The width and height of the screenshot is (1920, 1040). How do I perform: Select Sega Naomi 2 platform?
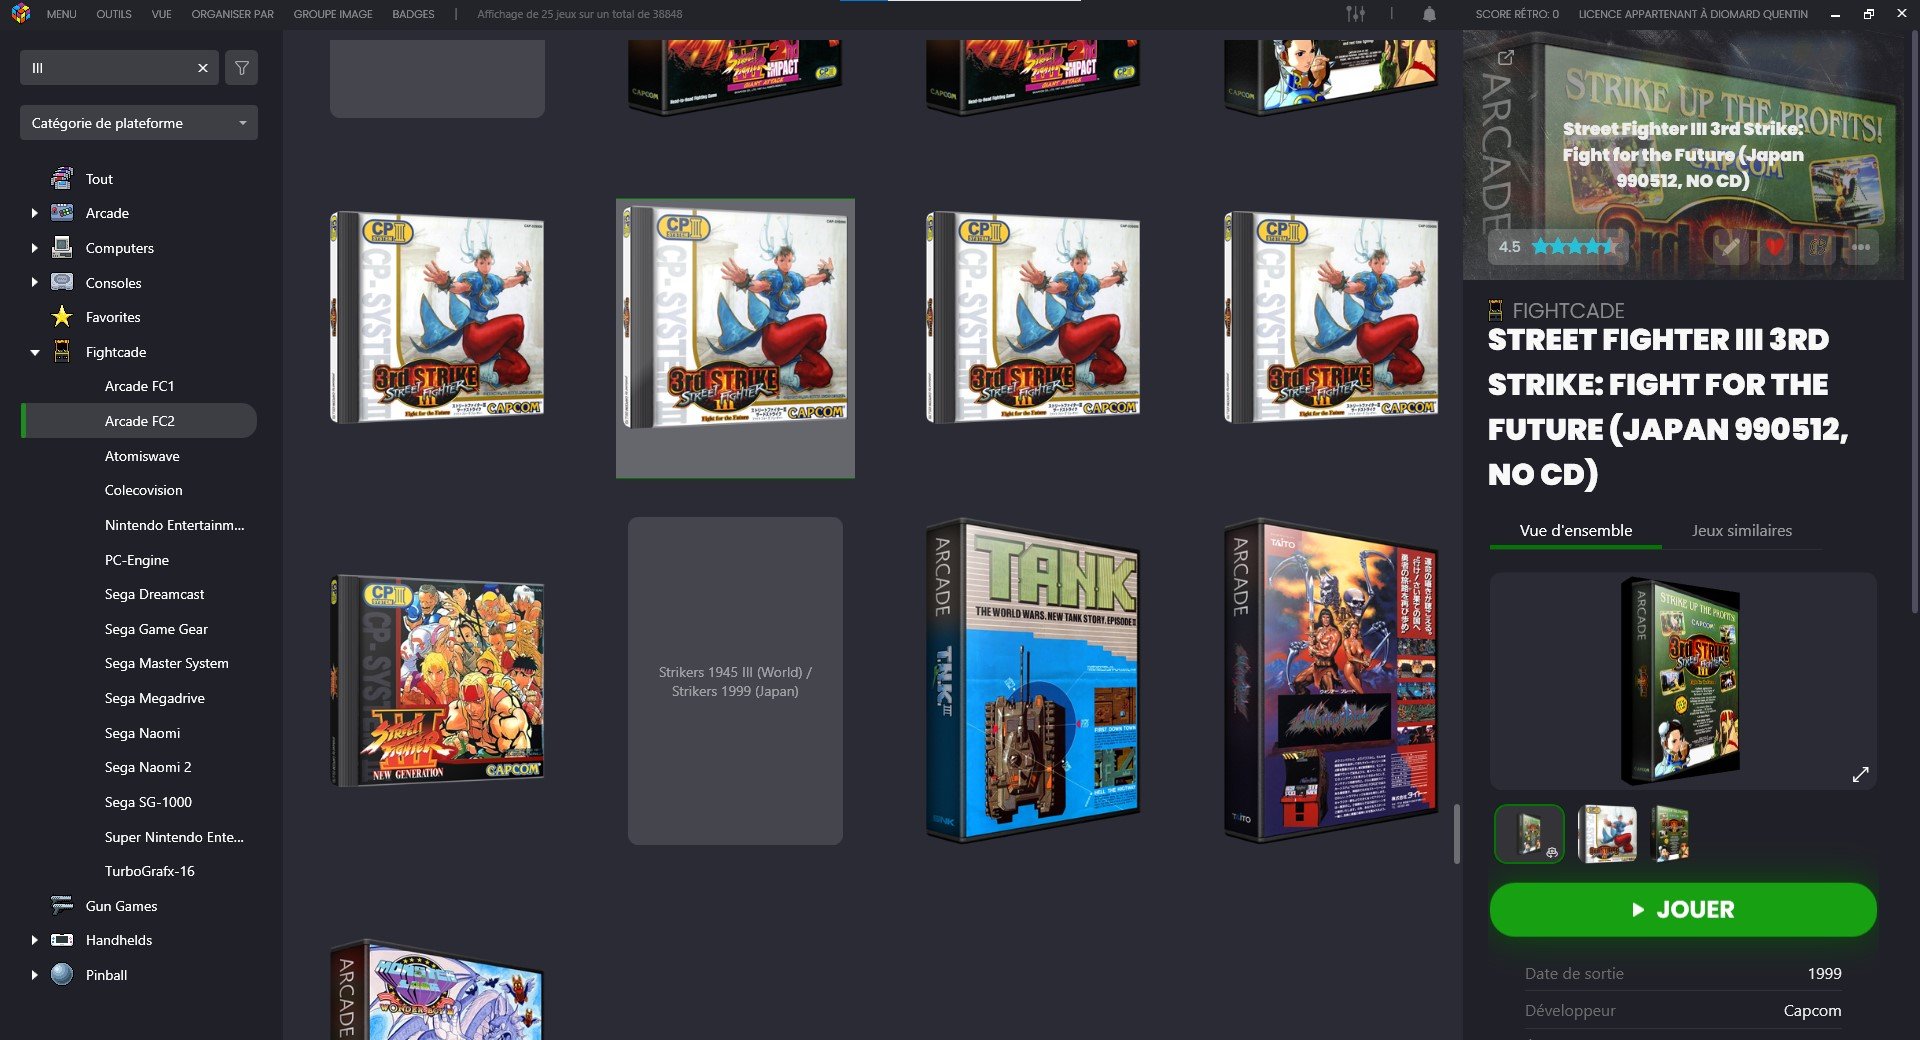pos(148,767)
